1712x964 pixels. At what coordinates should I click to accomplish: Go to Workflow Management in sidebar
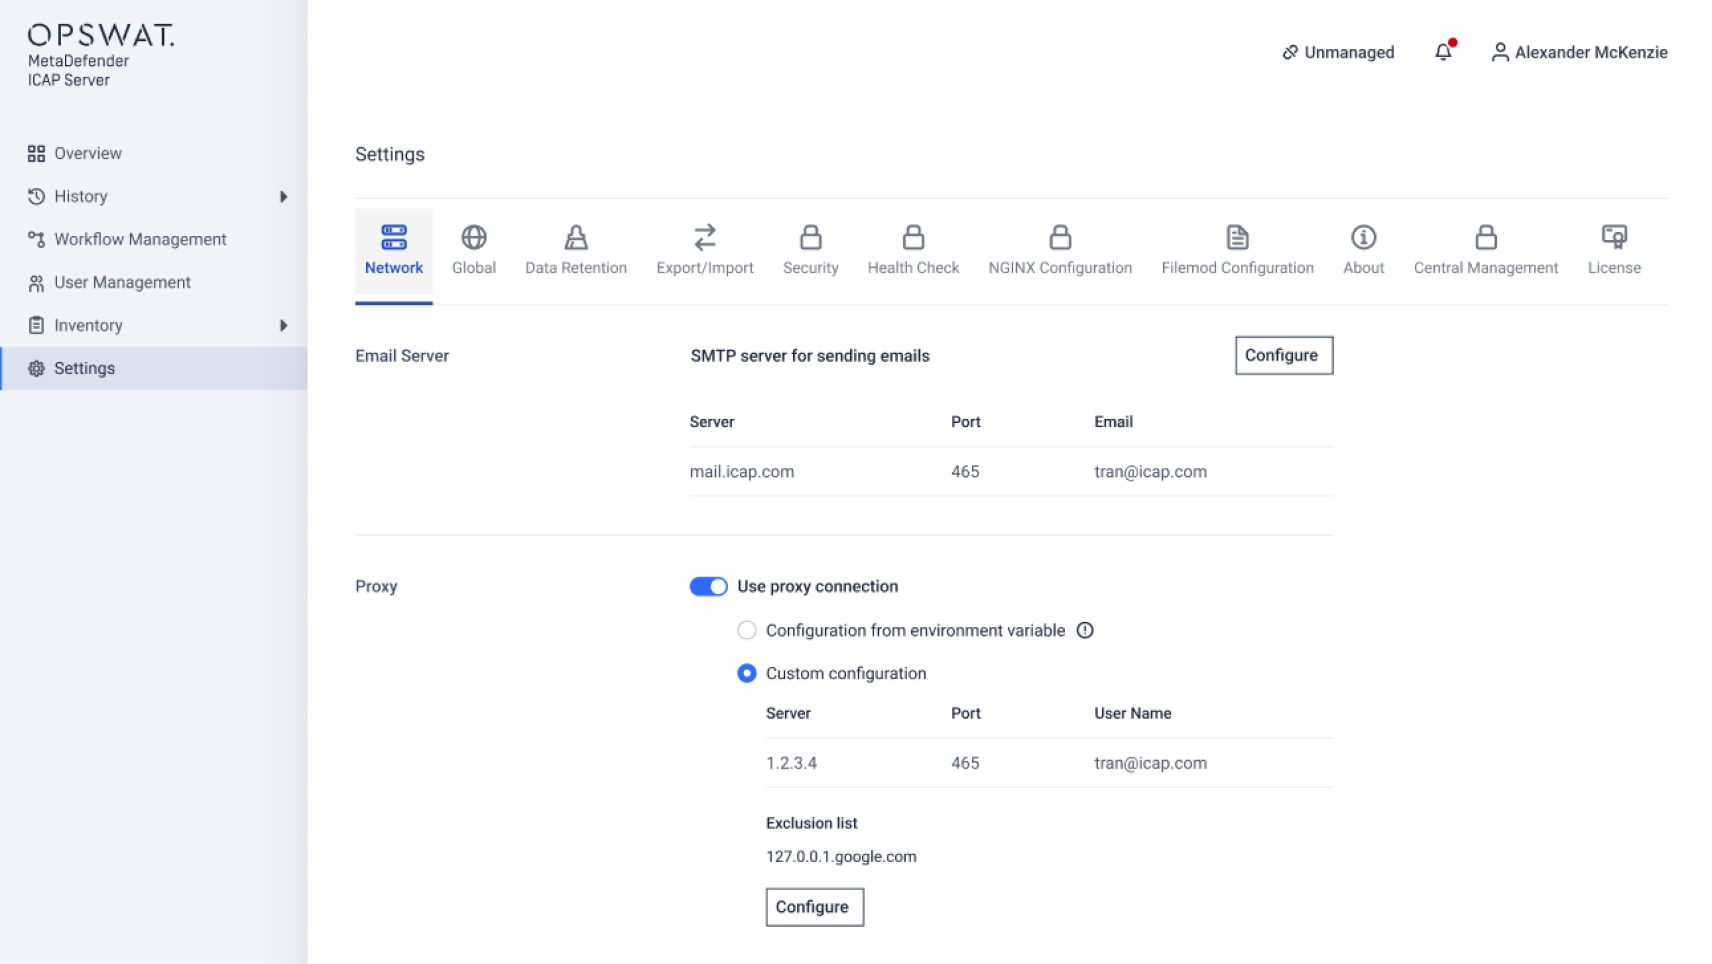tap(140, 239)
